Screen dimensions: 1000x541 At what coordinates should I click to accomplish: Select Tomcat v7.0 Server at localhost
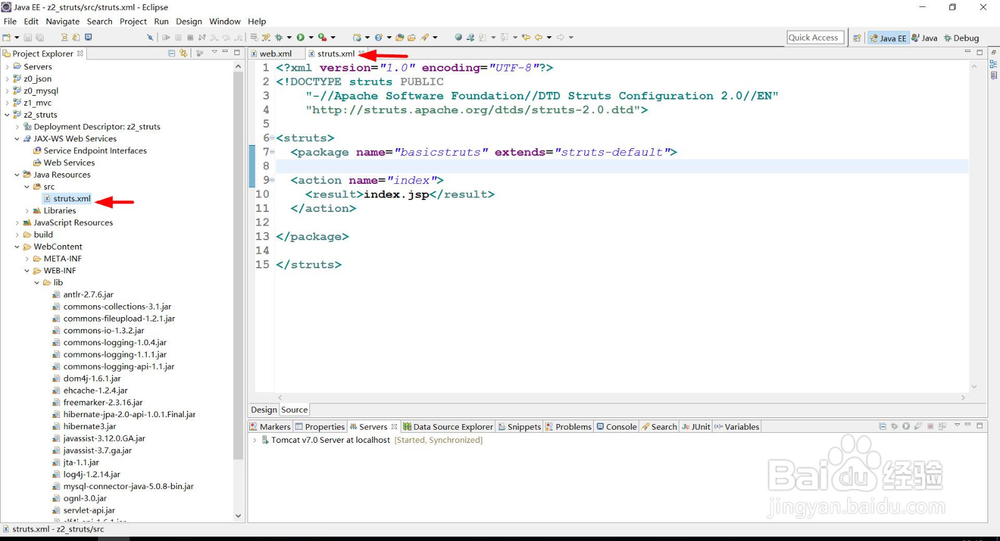(330, 440)
